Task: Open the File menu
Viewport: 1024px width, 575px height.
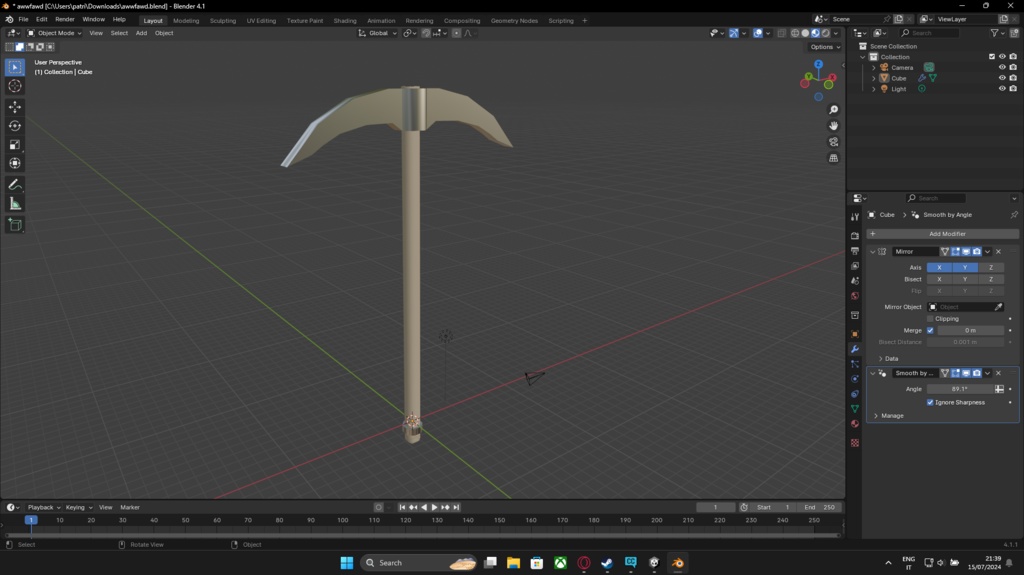Action: [x=23, y=20]
